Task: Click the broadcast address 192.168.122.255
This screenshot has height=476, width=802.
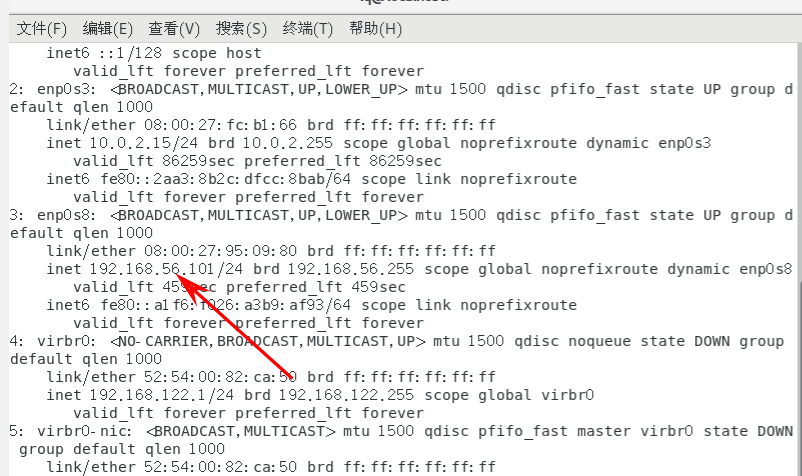Action: click(346, 395)
